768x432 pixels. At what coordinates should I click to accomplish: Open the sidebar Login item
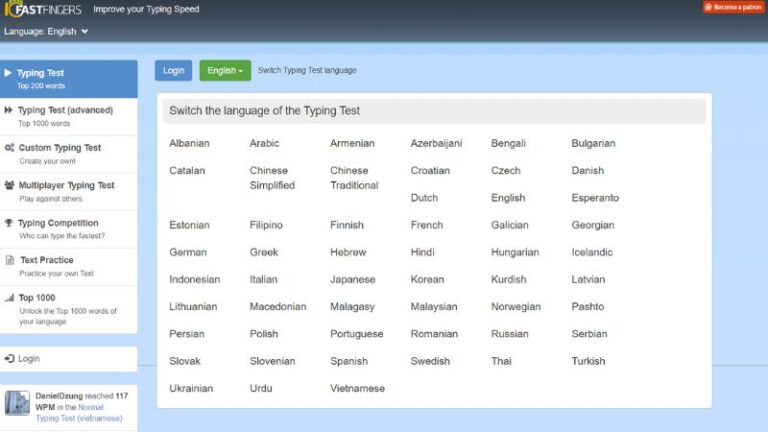click(x=29, y=358)
